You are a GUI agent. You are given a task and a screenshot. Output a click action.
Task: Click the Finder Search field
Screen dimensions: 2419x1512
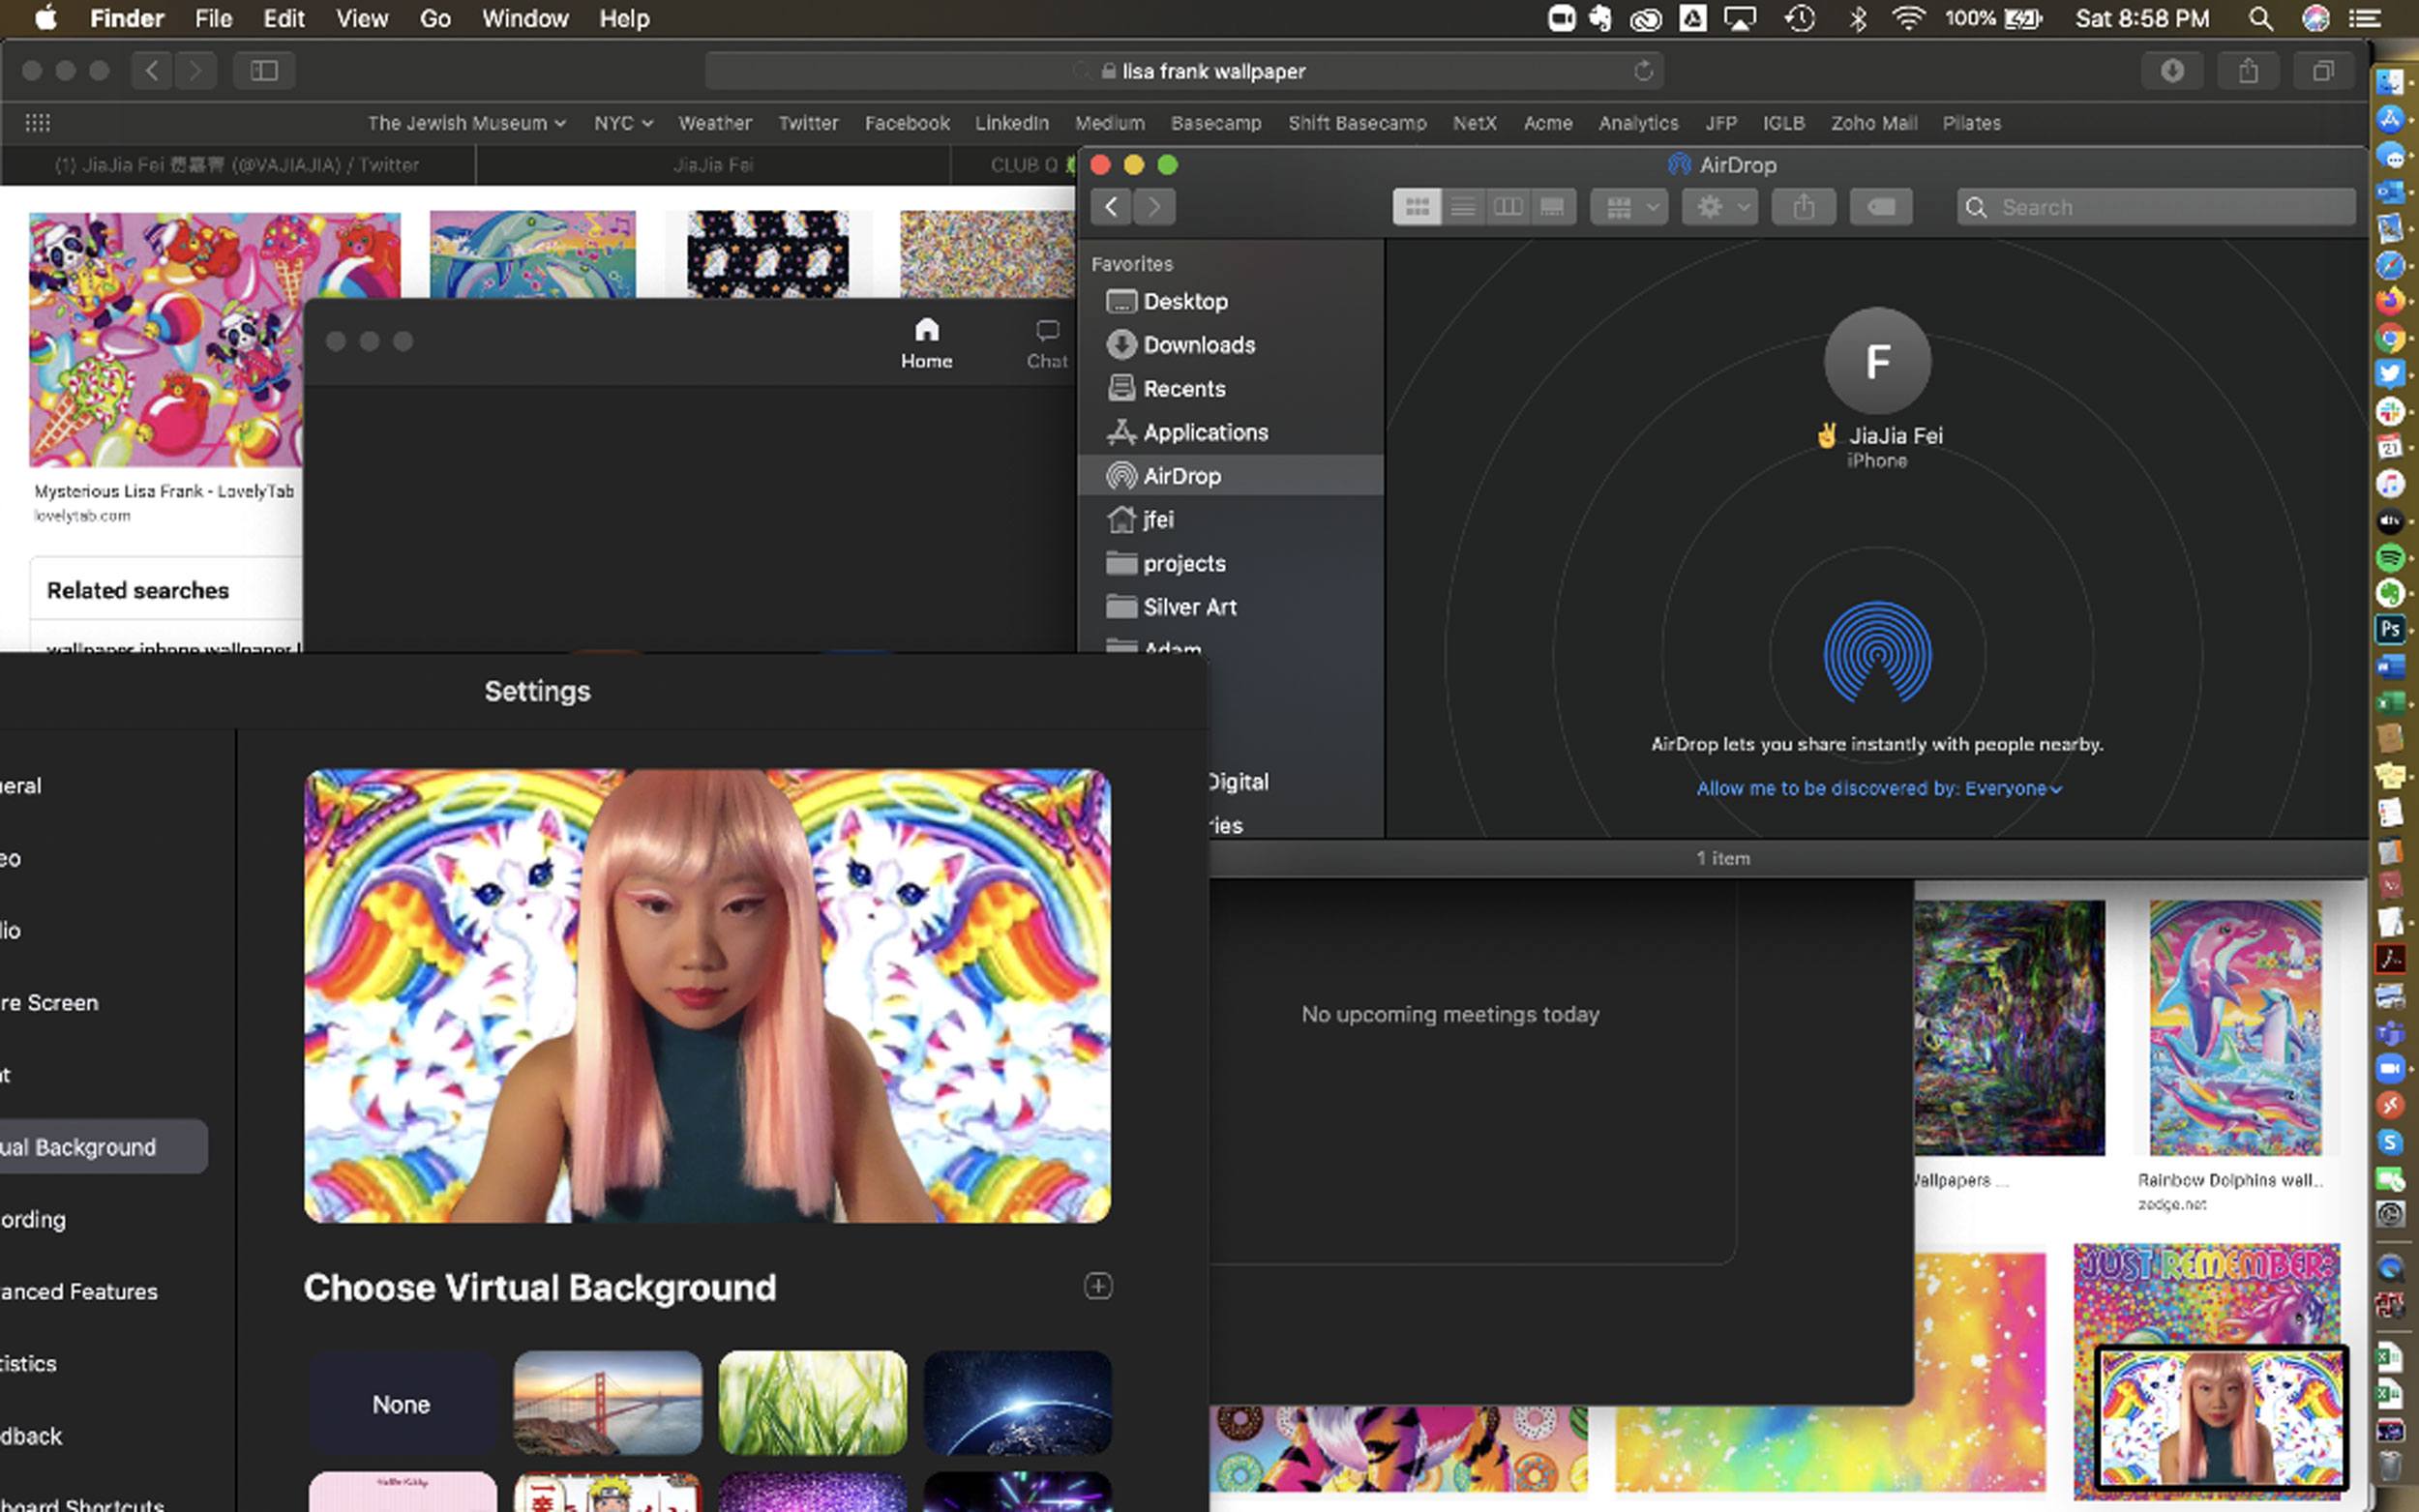[2156, 207]
